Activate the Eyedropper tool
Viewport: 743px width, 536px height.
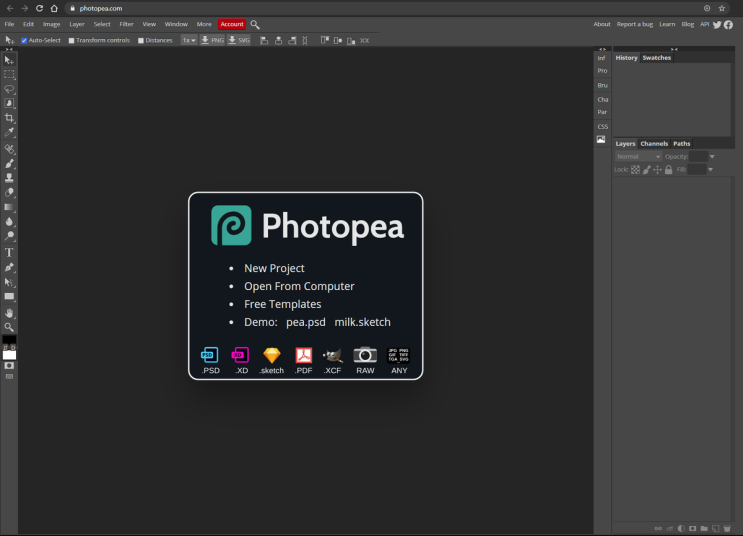(9, 132)
